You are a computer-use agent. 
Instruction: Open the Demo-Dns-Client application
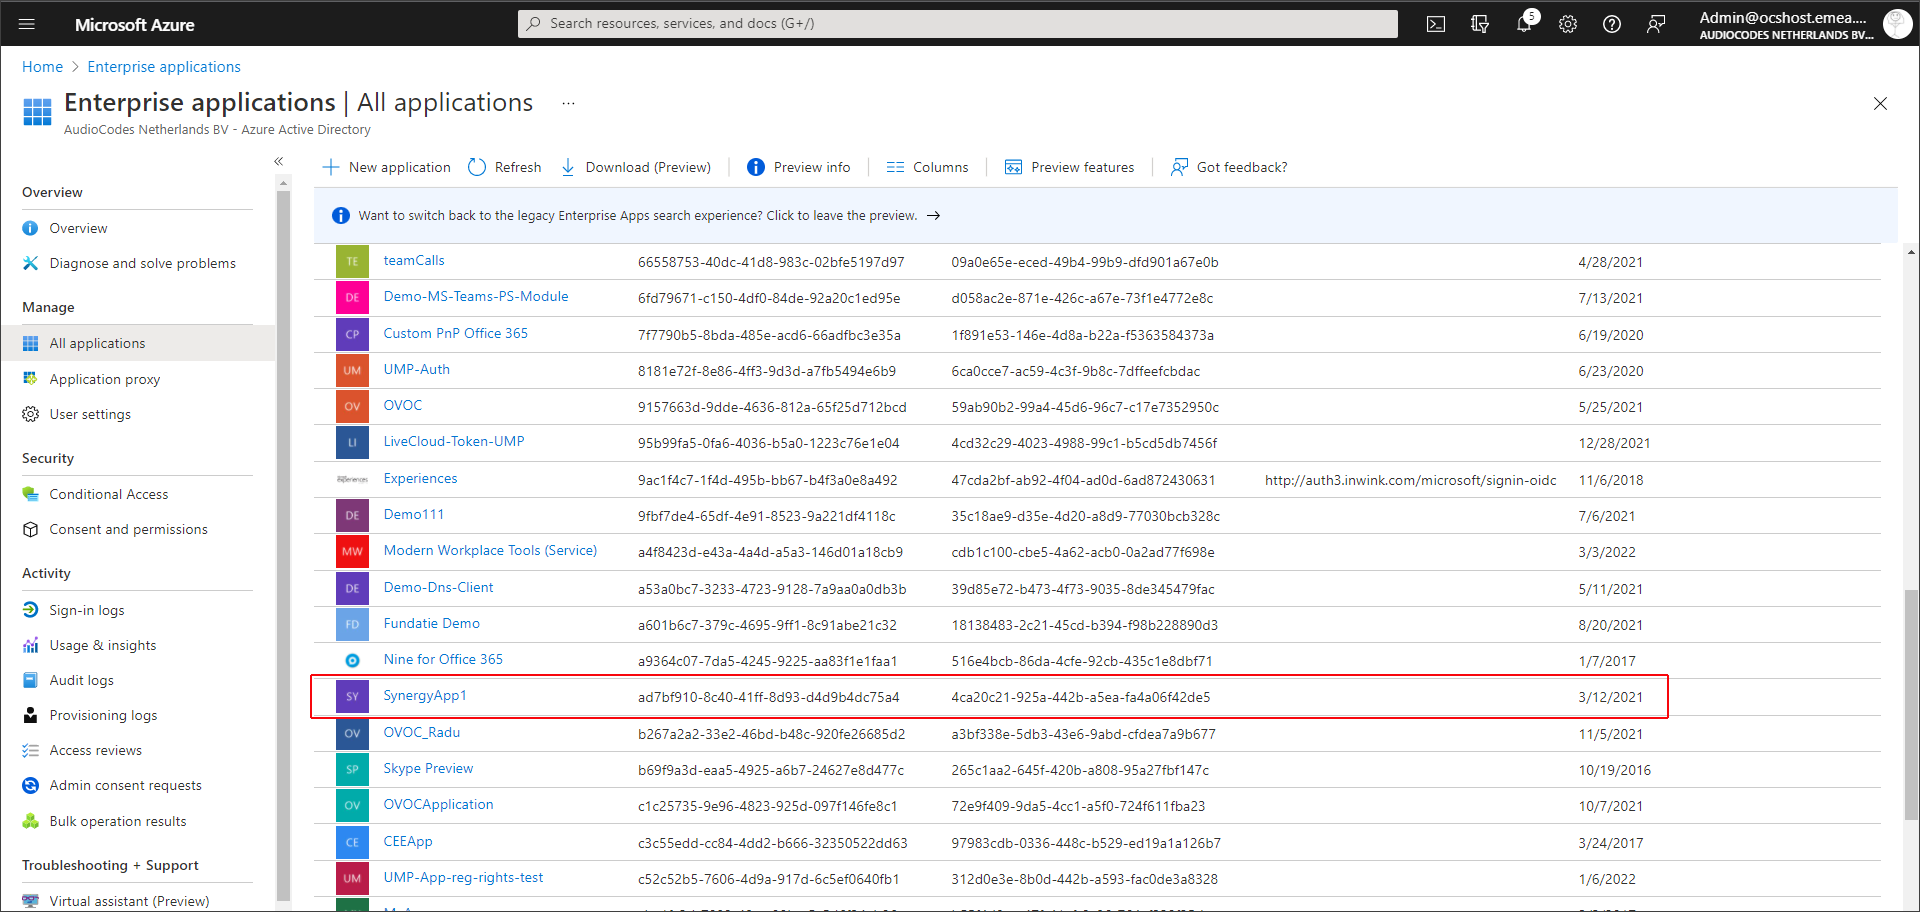point(439,587)
